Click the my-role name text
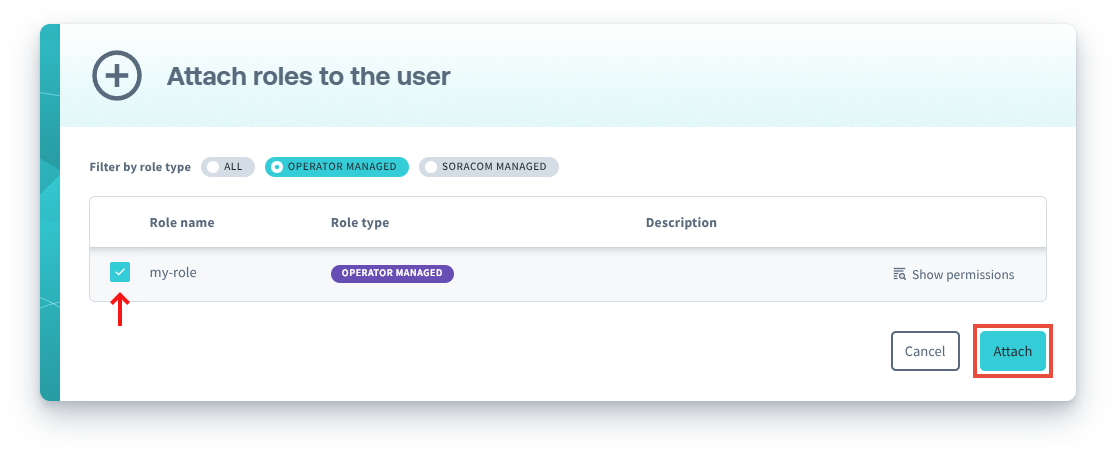This screenshot has height=457, width=1116. tap(173, 272)
